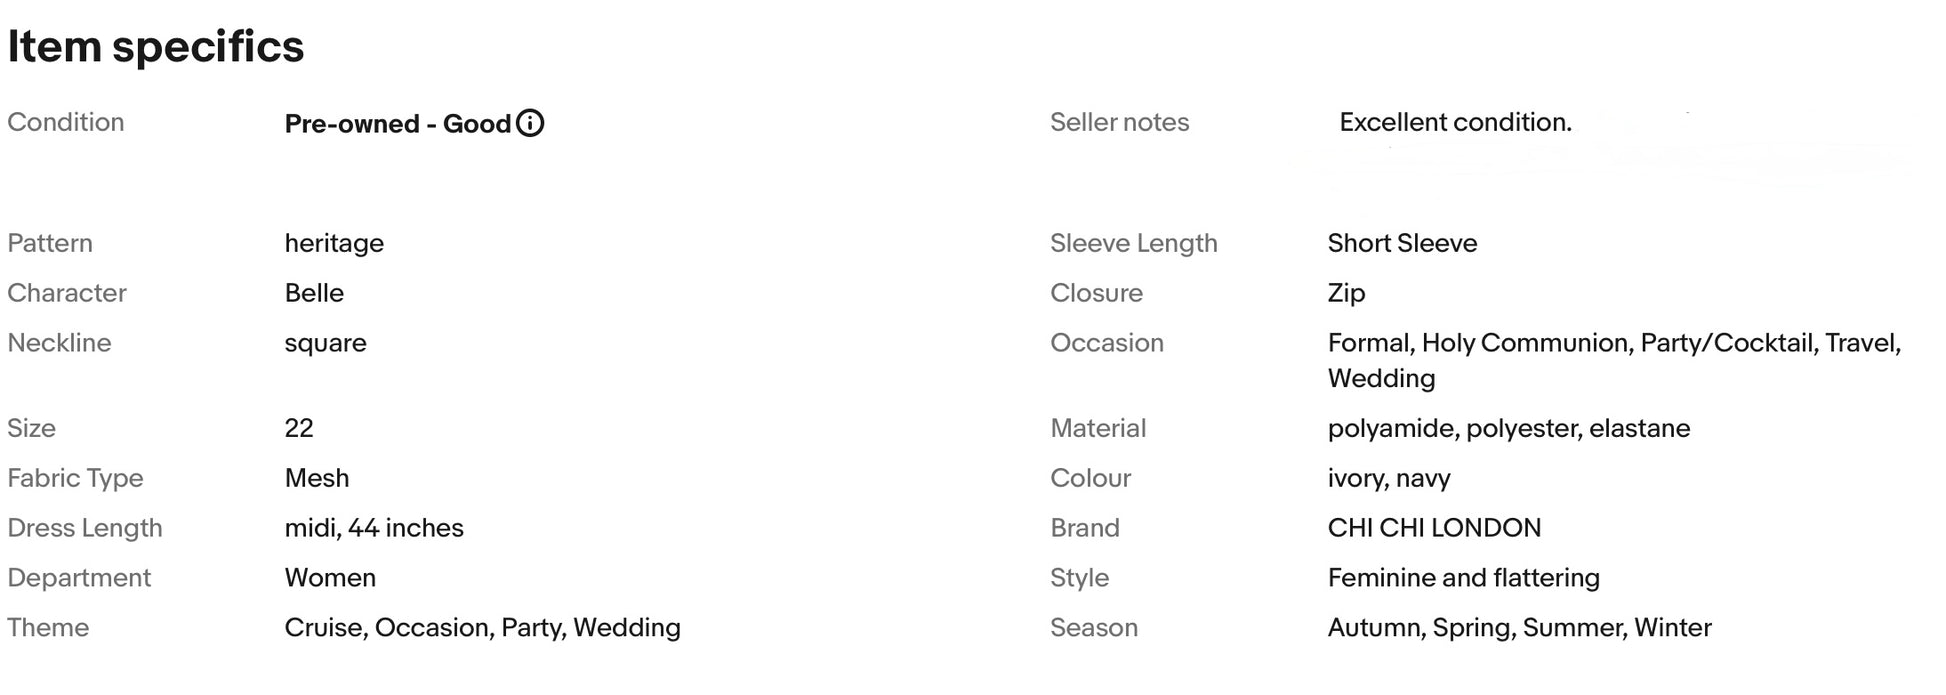This screenshot has width=1946, height=695.
Task: Click the Zip closure value
Action: point(1346,293)
